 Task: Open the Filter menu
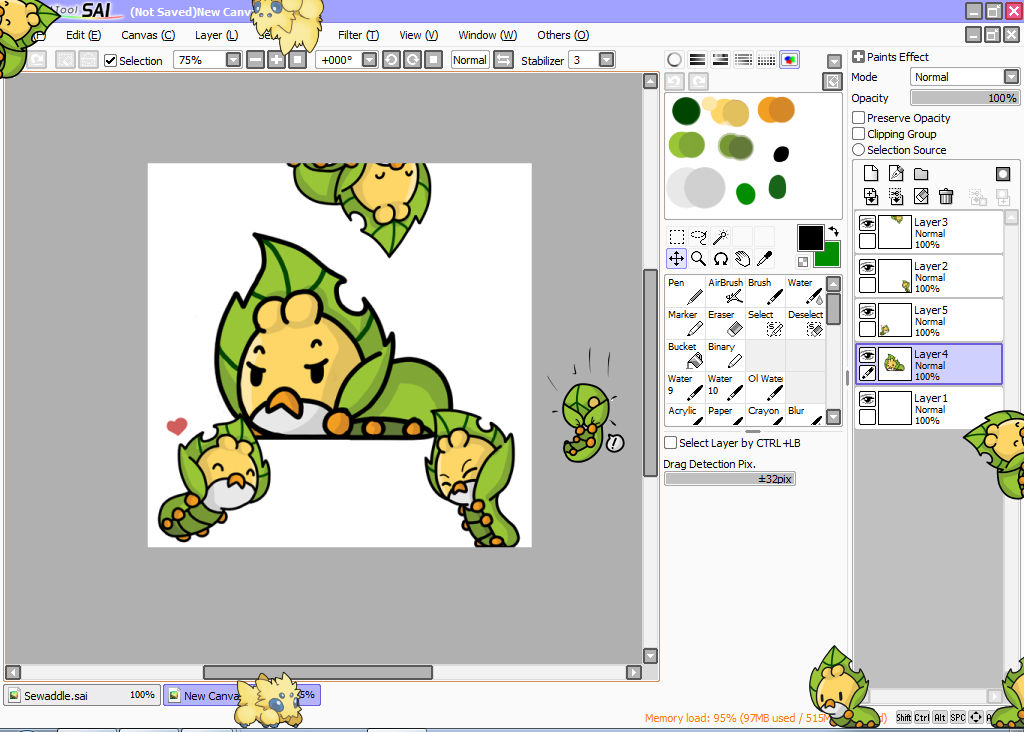pyautogui.click(x=357, y=35)
